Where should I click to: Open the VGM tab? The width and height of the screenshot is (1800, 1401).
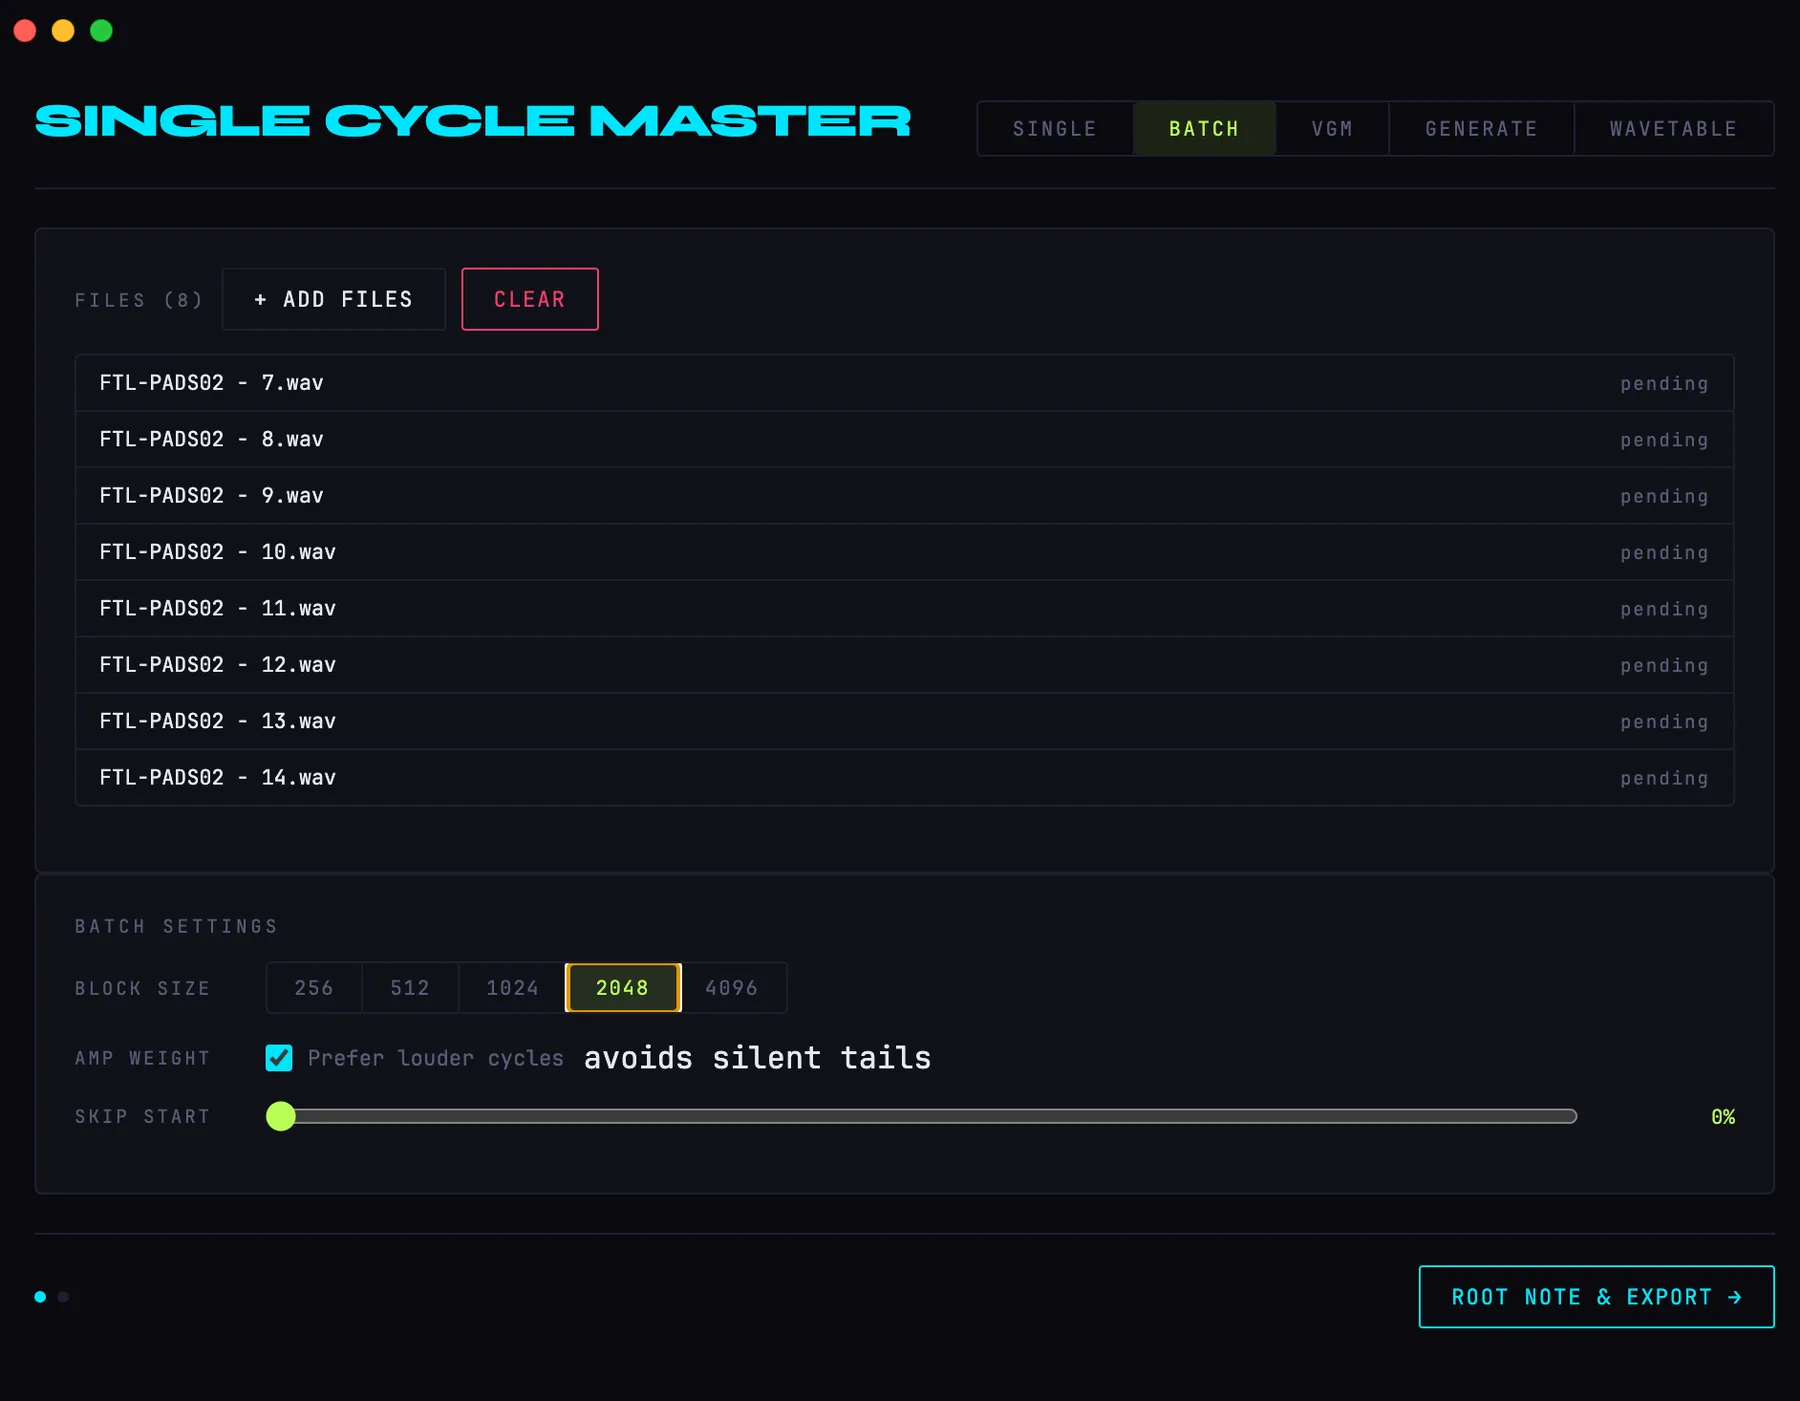[1332, 129]
